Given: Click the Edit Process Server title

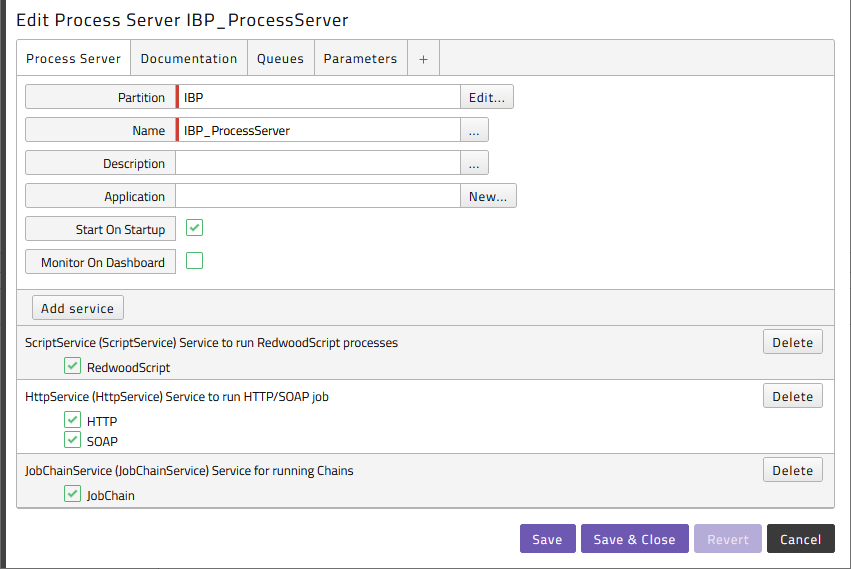Looking at the screenshot, I should point(182,20).
